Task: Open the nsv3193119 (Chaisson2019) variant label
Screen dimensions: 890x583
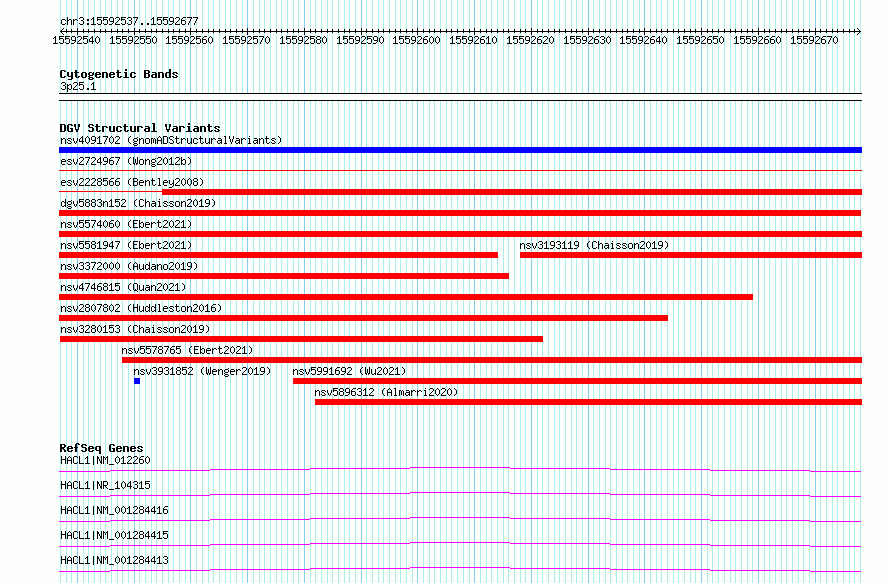Action: (594, 245)
